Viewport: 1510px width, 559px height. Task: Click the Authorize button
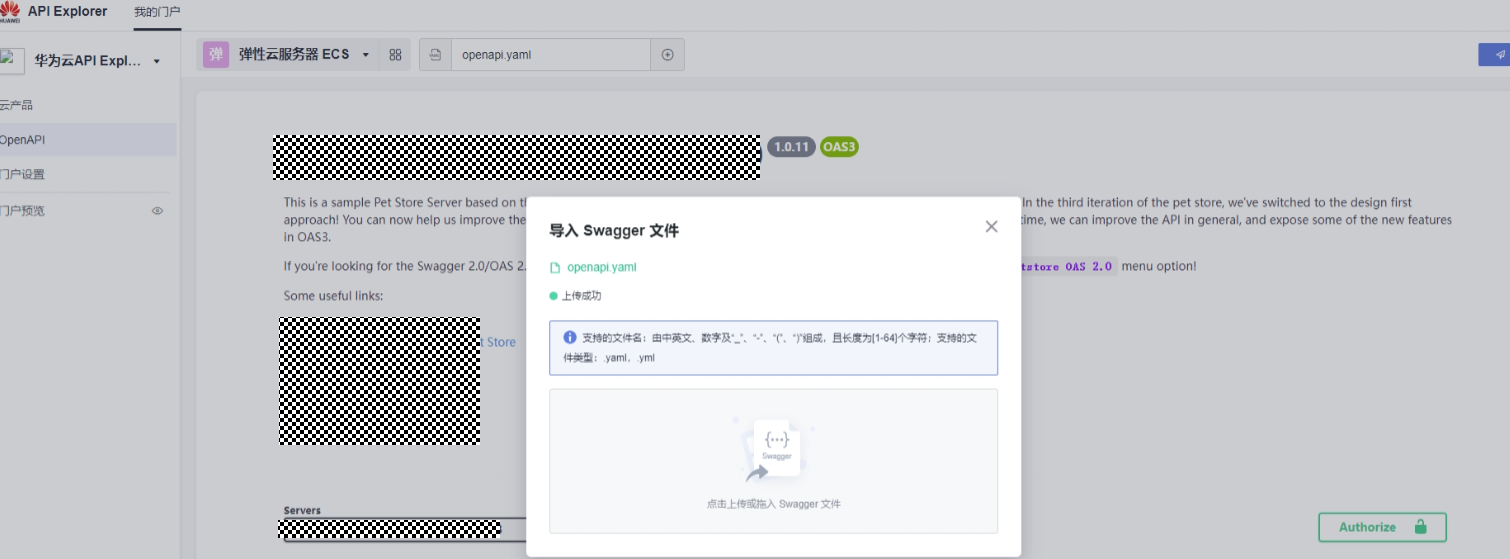[1382, 527]
